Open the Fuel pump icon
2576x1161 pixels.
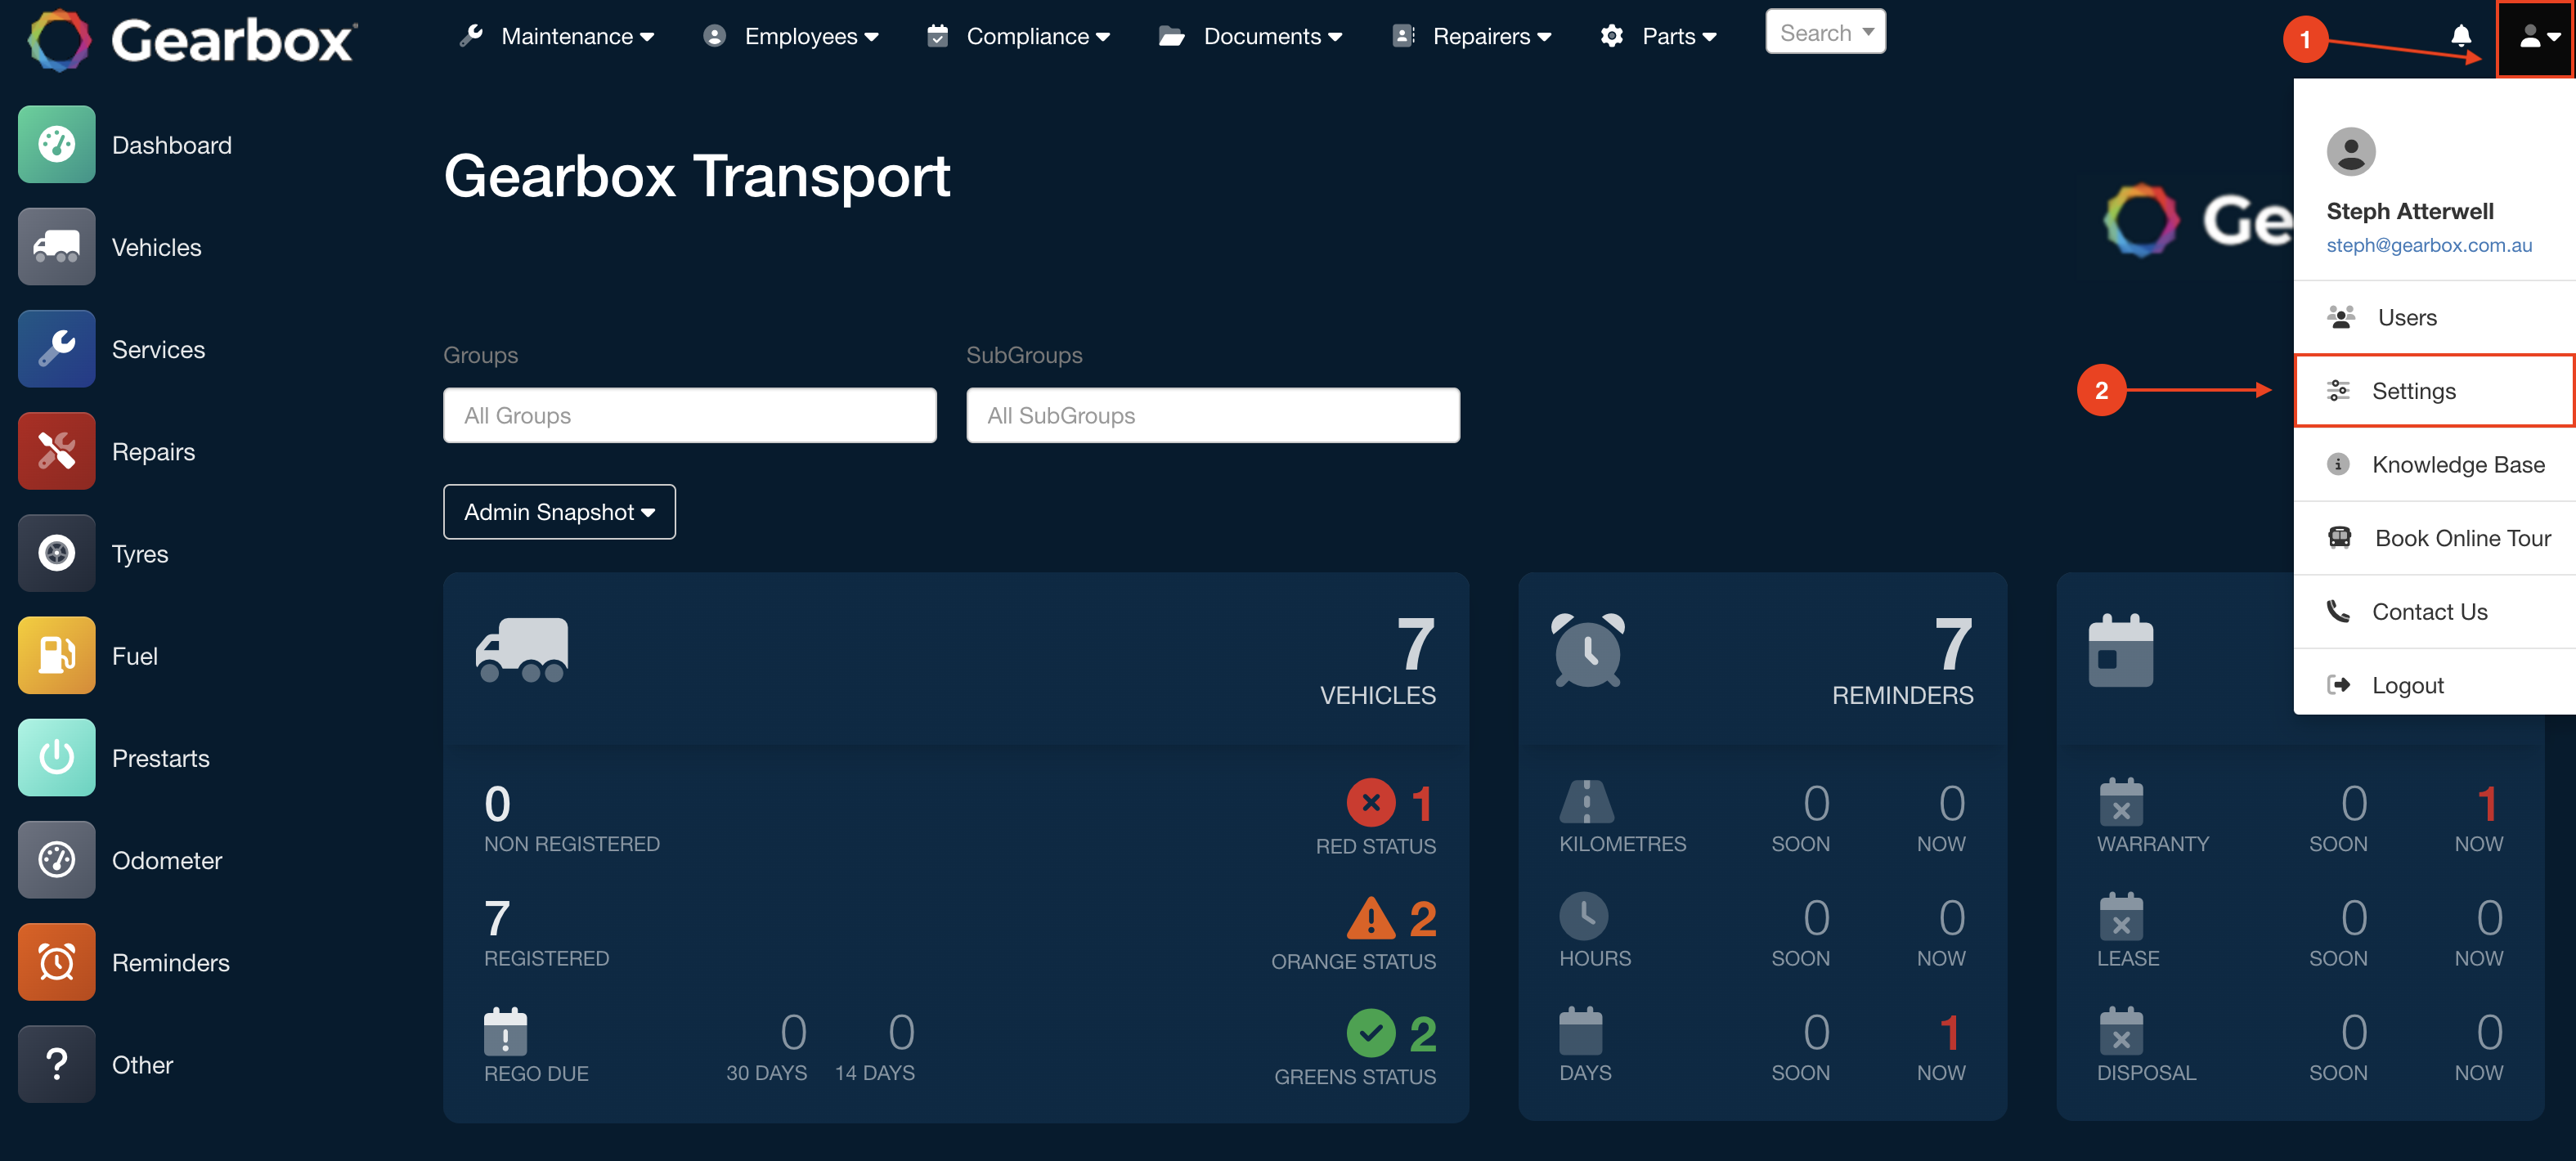tap(57, 655)
